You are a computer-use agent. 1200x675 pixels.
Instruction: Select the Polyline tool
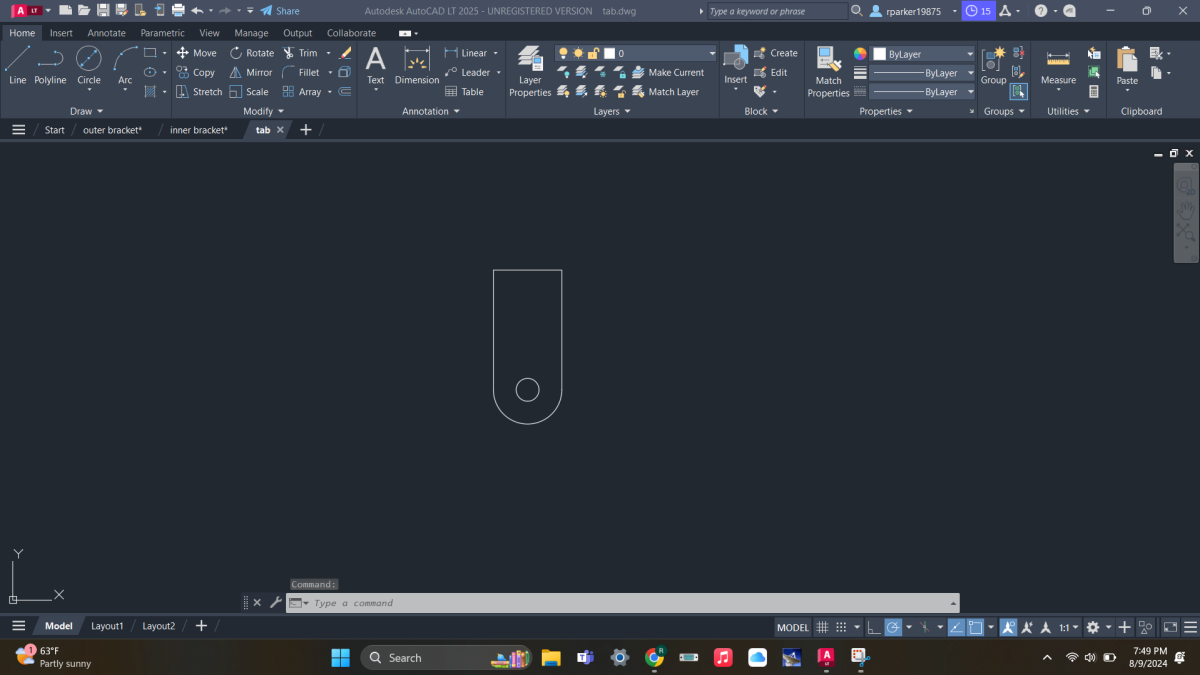click(x=50, y=65)
